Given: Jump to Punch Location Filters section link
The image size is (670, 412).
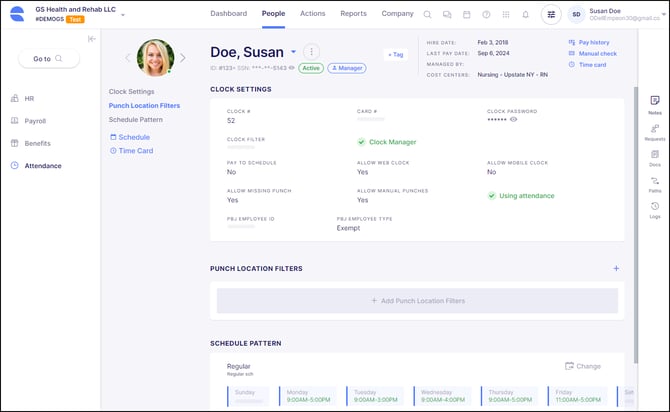Looking at the screenshot, I should [x=144, y=106].
